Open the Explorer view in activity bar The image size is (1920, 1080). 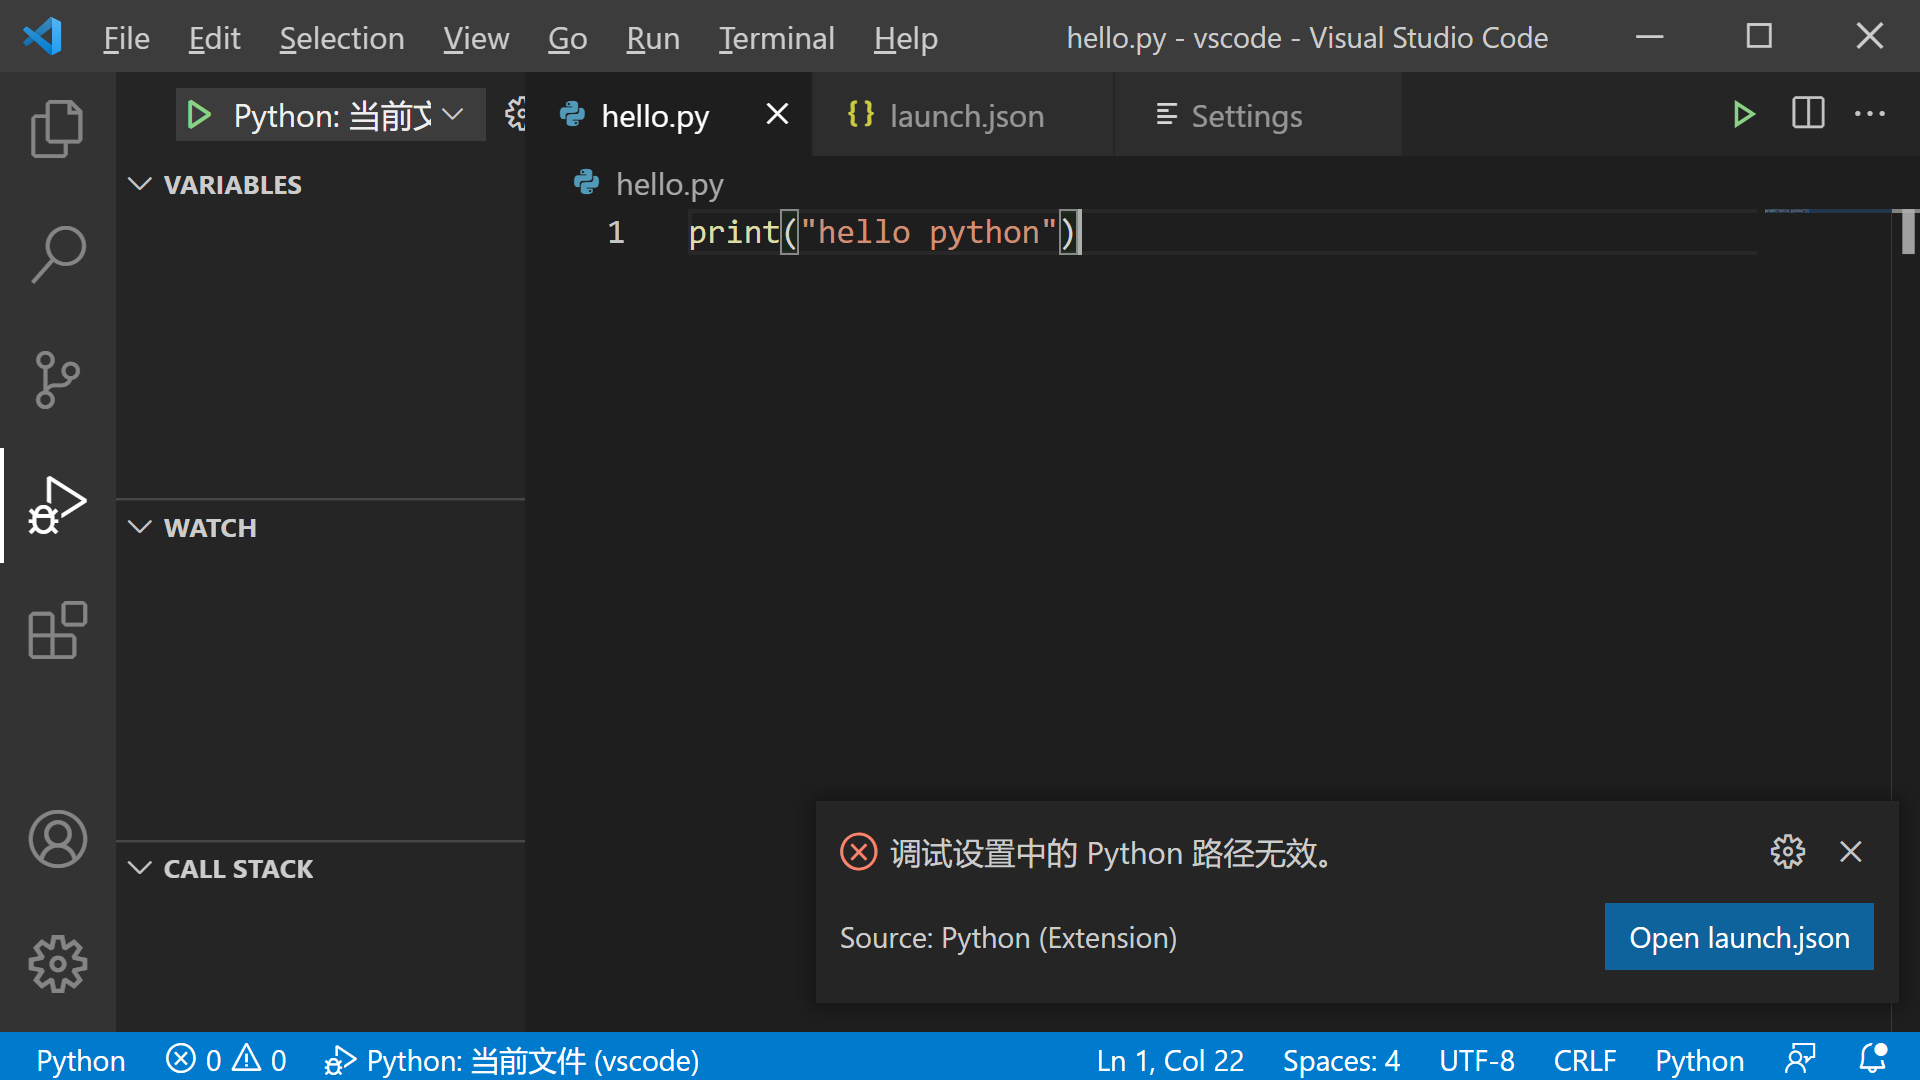(57, 128)
